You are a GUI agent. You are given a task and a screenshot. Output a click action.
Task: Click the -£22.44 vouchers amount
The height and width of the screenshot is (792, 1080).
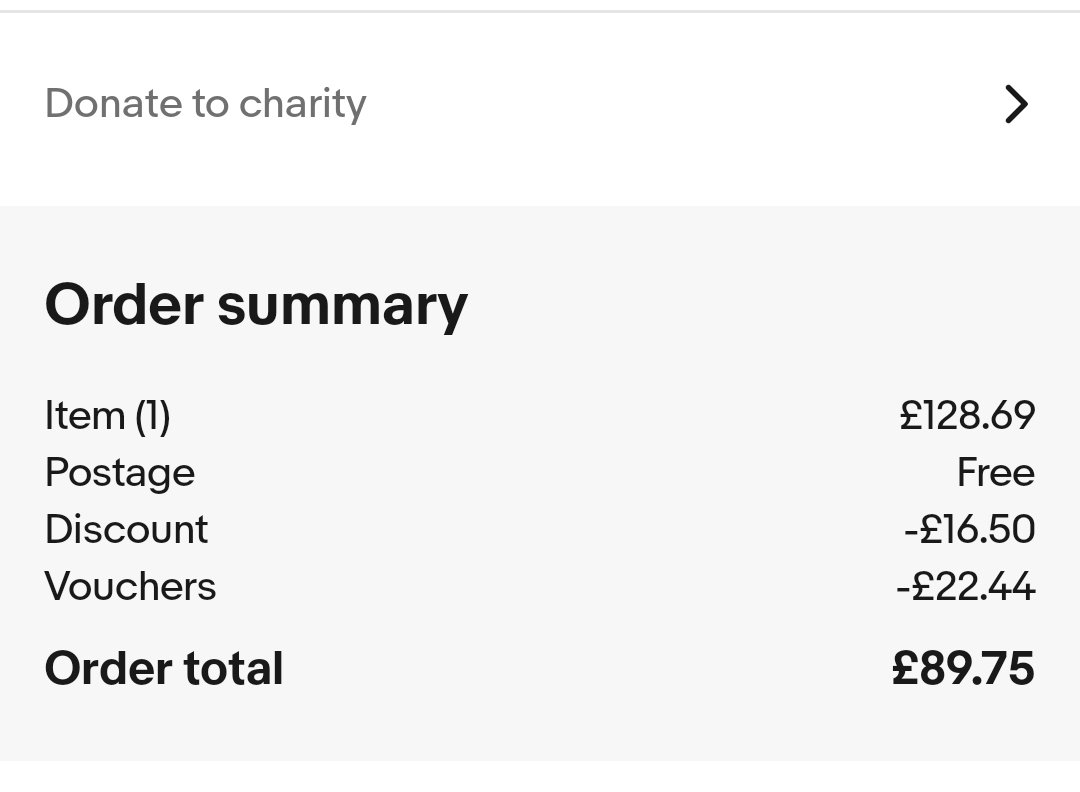(965, 586)
